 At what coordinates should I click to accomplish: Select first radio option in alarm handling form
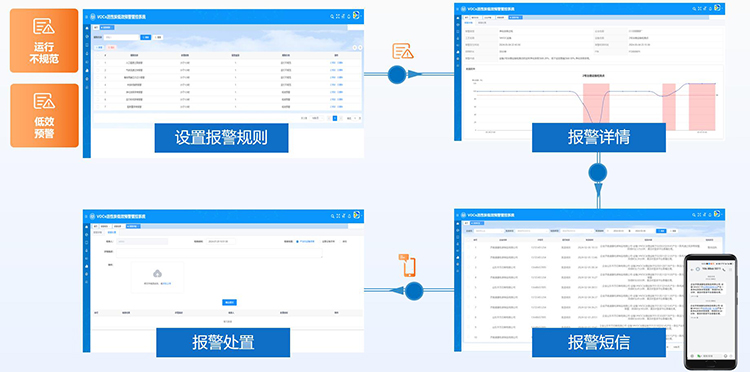click(297, 241)
